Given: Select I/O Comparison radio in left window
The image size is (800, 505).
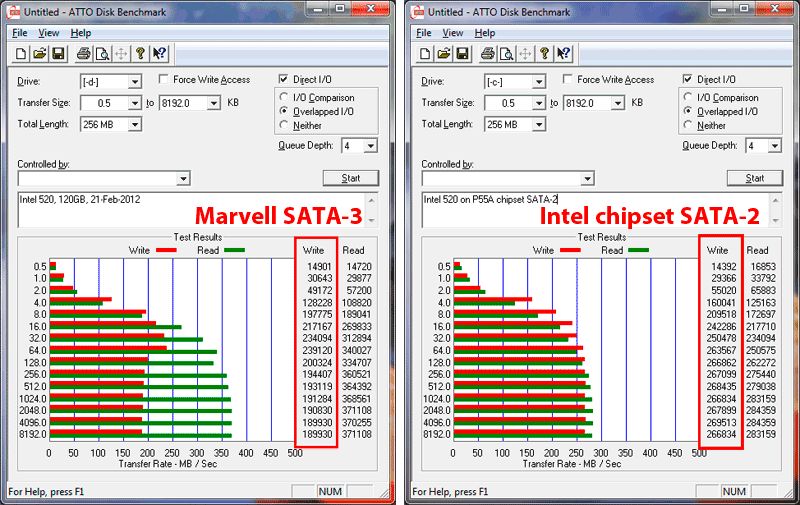Looking at the screenshot, I should [x=284, y=97].
